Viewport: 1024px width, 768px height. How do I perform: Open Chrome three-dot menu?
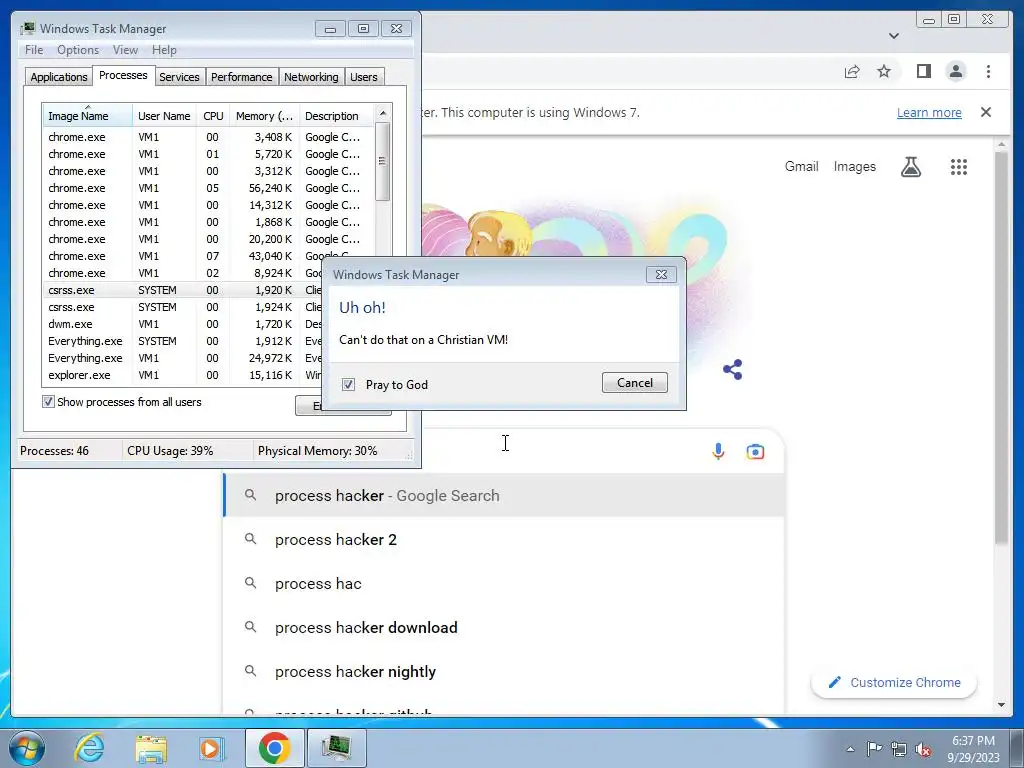(988, 71)
